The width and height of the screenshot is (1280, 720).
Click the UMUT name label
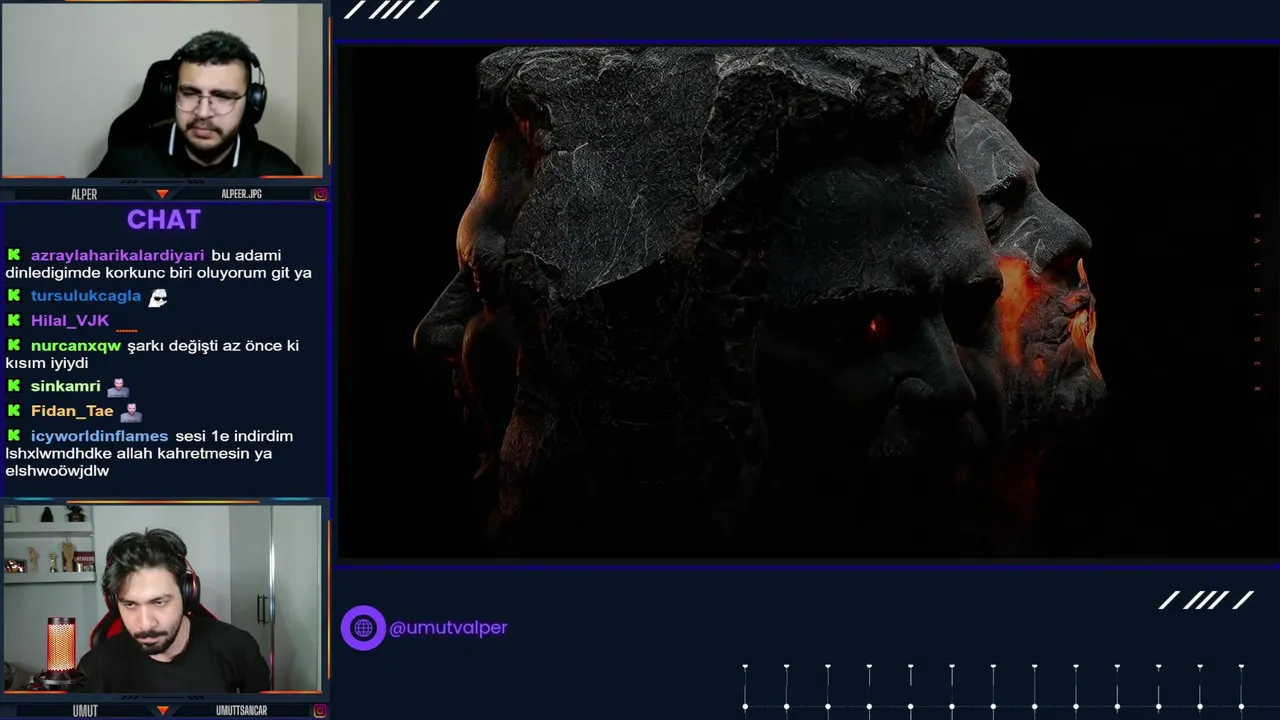coord(85,710)
